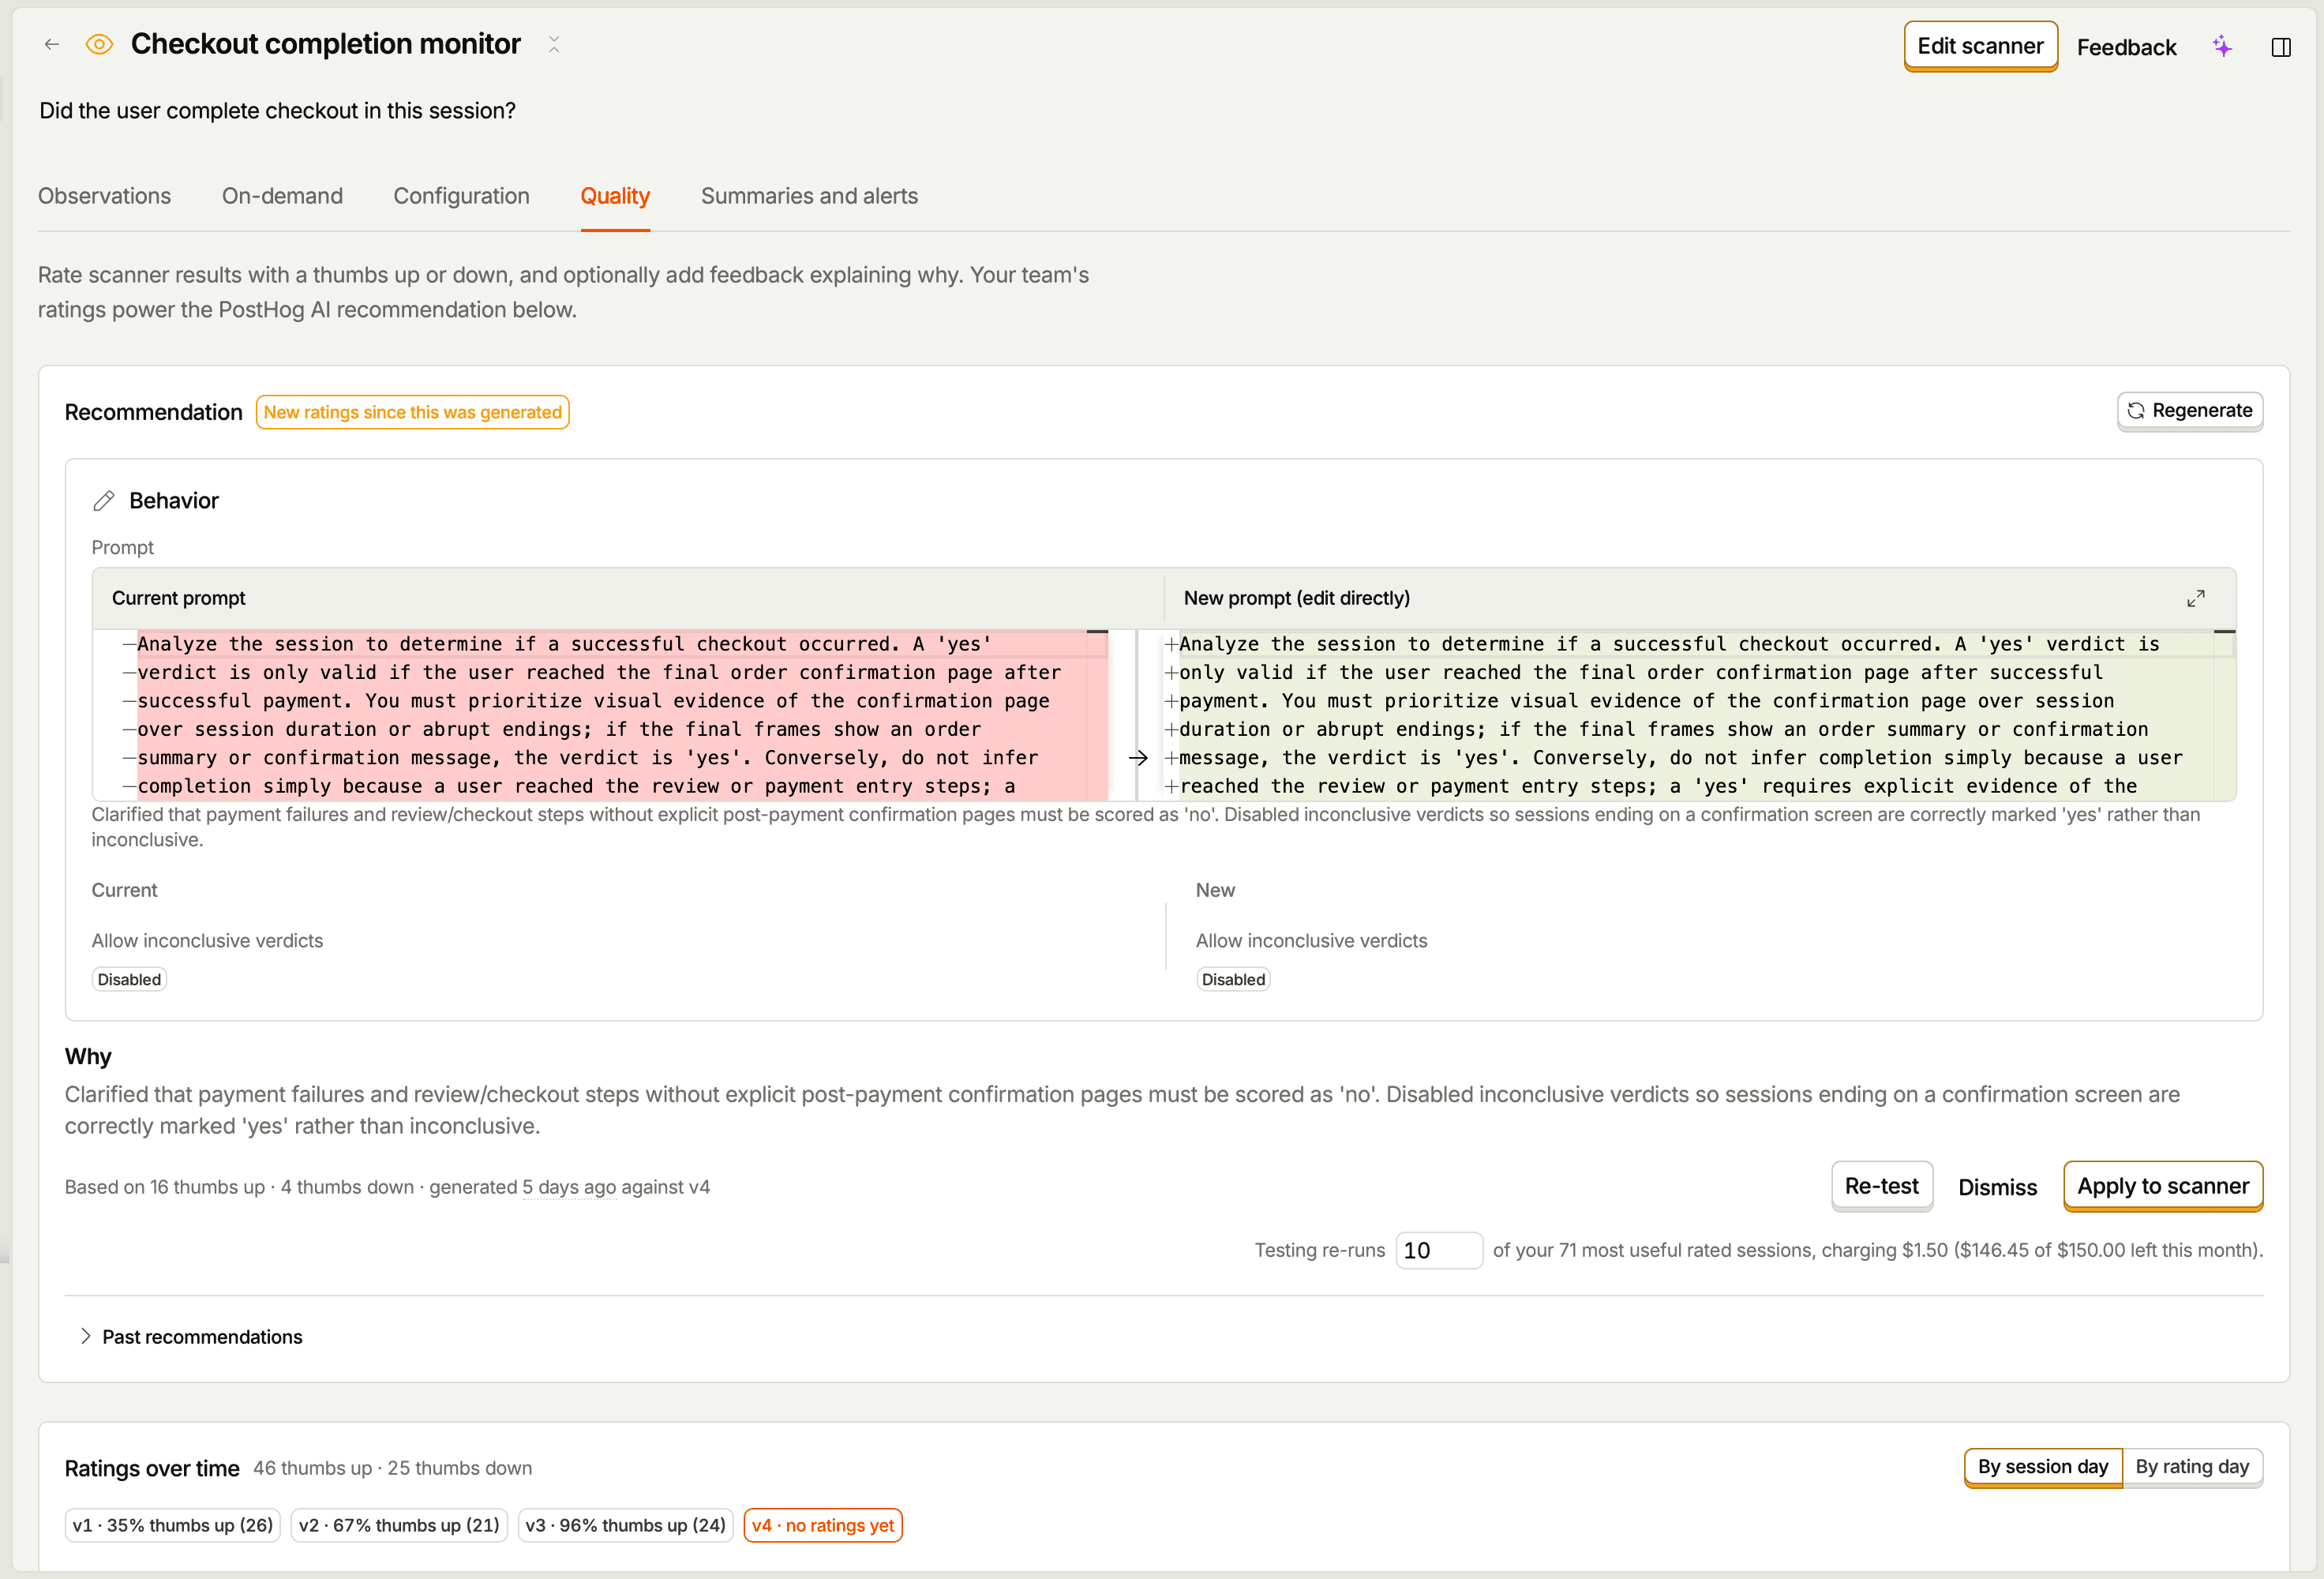The image size is (2324, 1579).
Task: Click the 'New ratings since this was generated' tag
Action: tap(412, 412)
